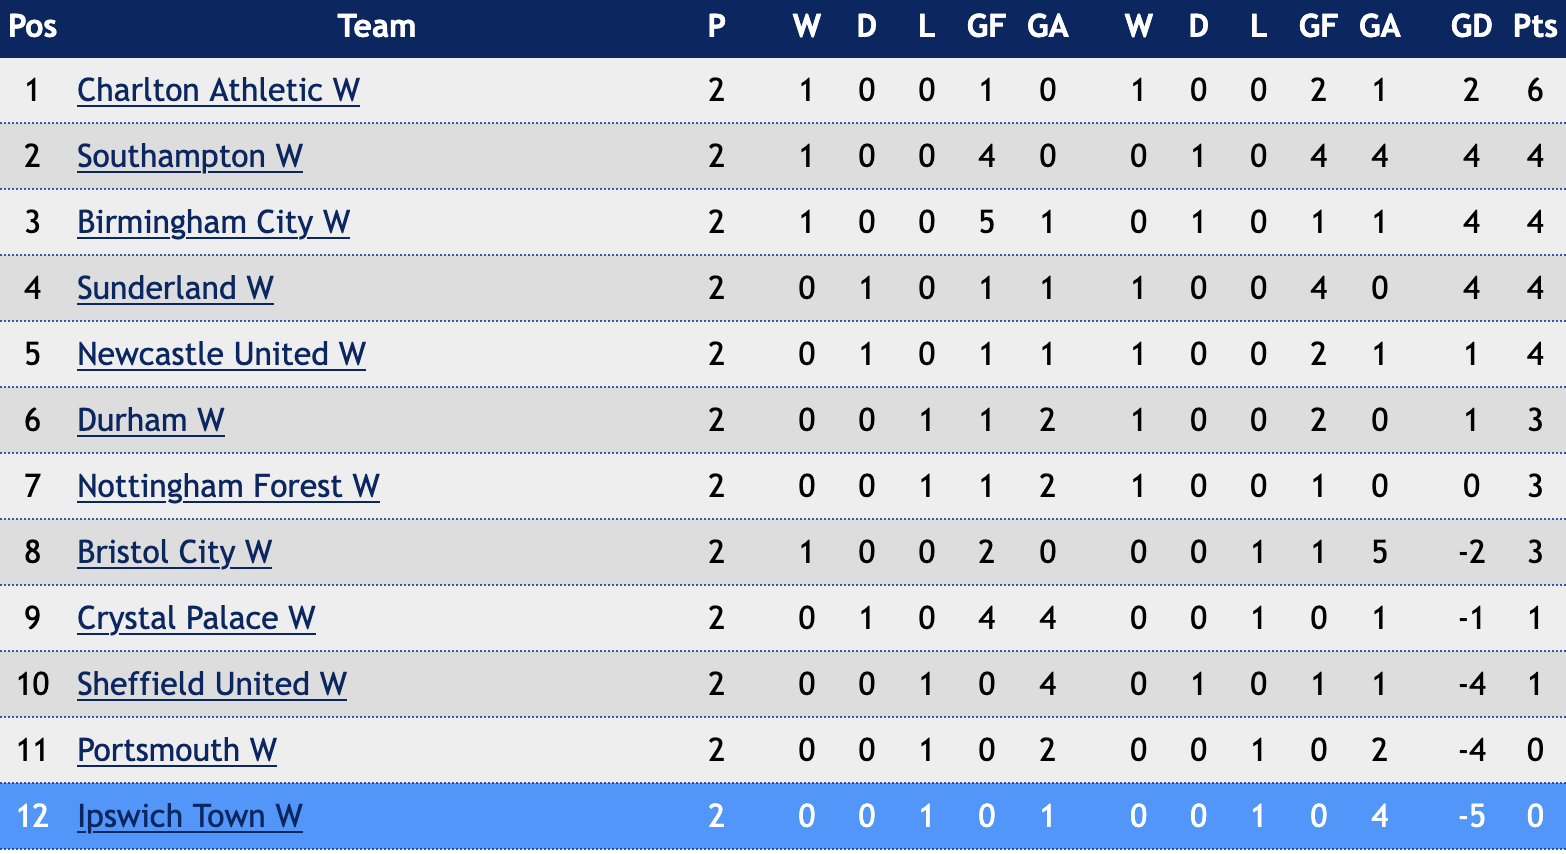
Task: Open the Sunderland W team link
Action: click(x=175, y=288)
